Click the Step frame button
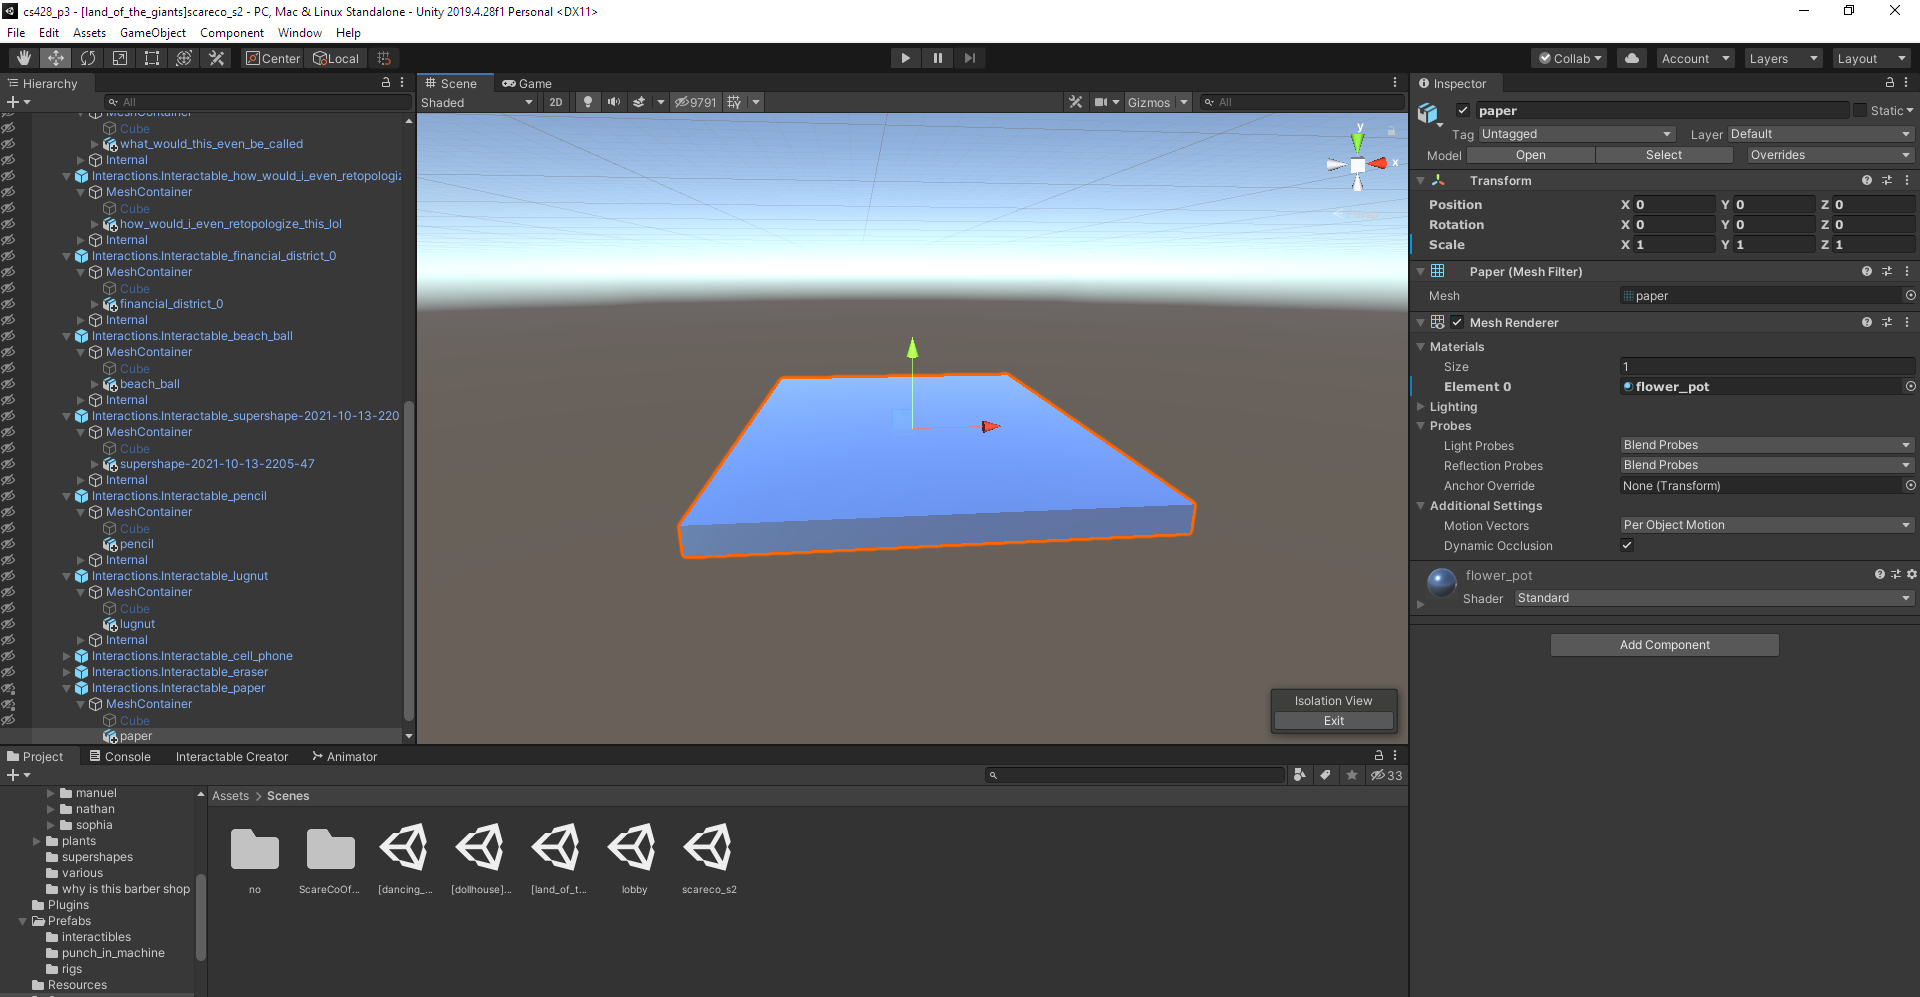Image resolution: width=1920 pixels, height=997 pixels. [x=969, y=58]
